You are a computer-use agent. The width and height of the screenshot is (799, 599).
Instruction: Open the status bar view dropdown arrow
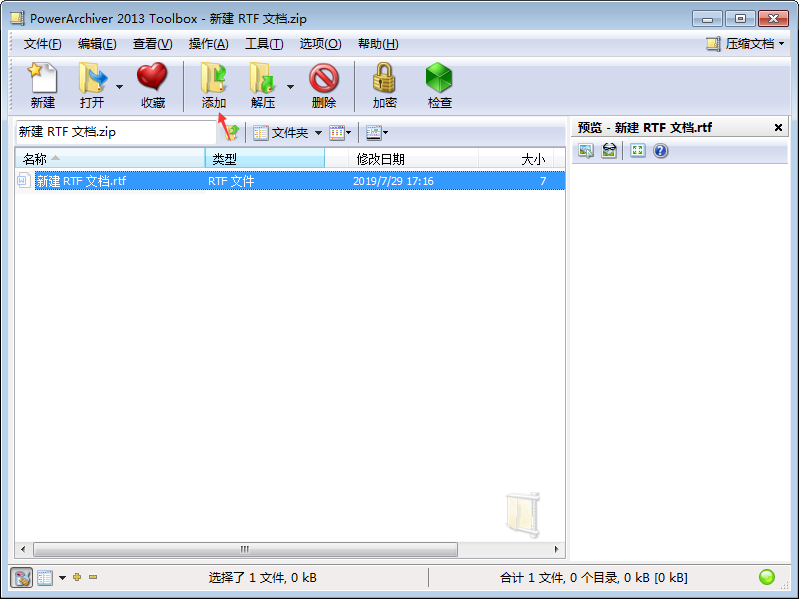point(63,578)
